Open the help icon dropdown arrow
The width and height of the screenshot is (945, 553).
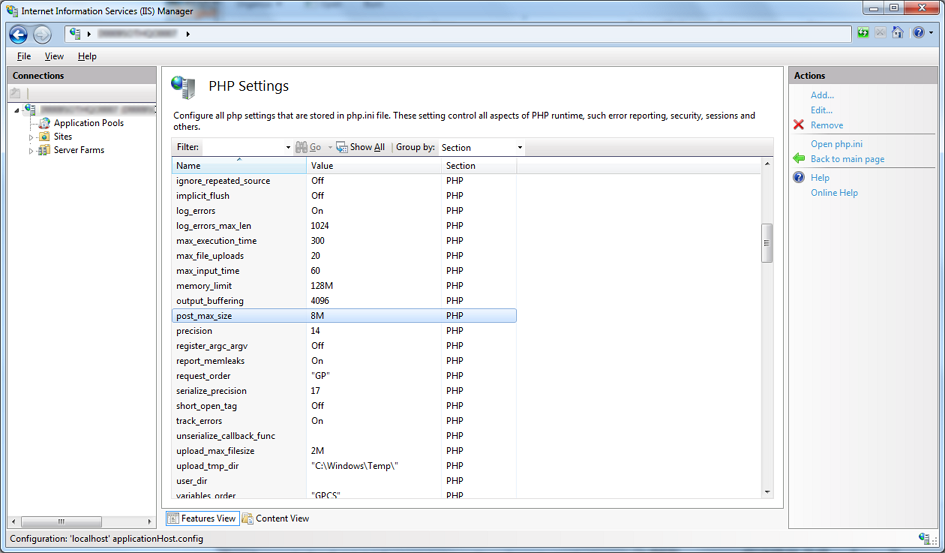pyautogui.click(x=931, y=33)
